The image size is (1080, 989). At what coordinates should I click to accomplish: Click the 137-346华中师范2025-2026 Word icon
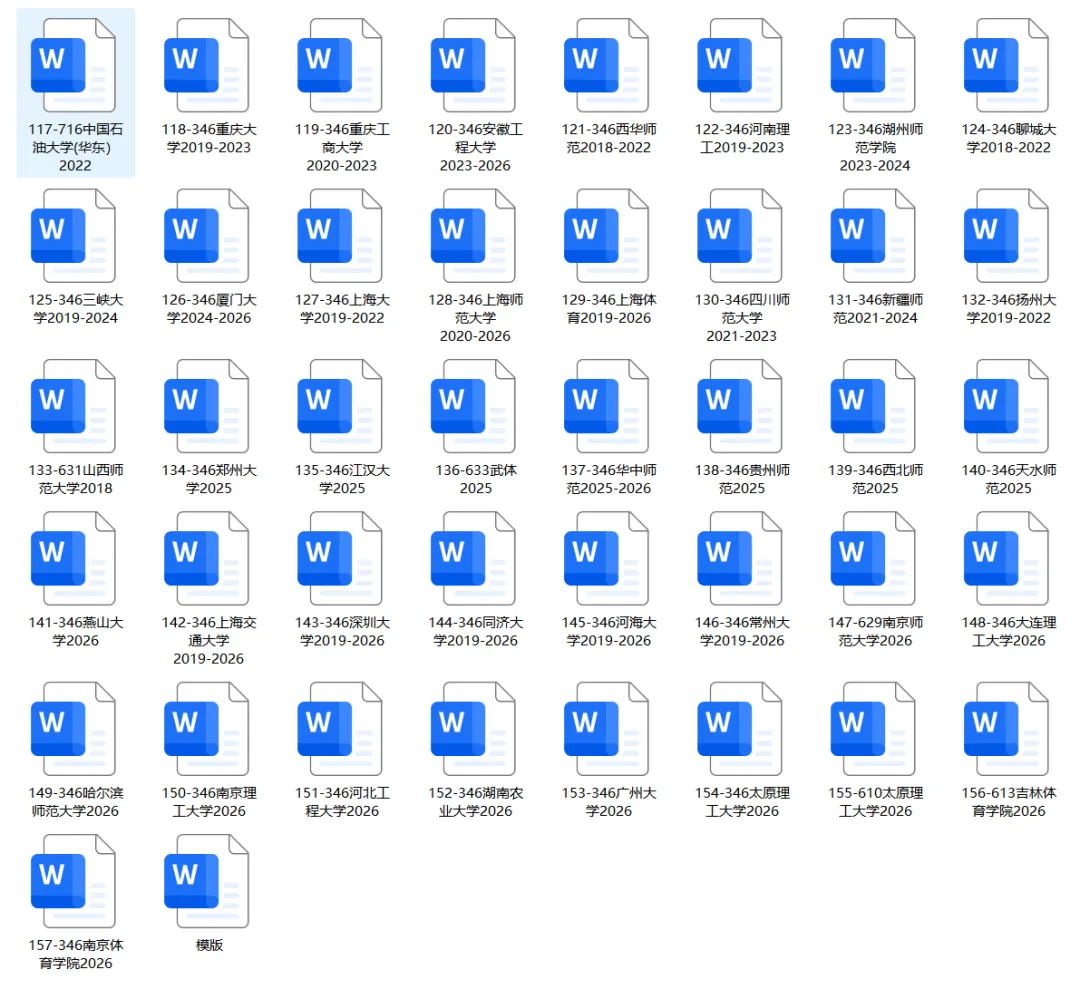606,406
